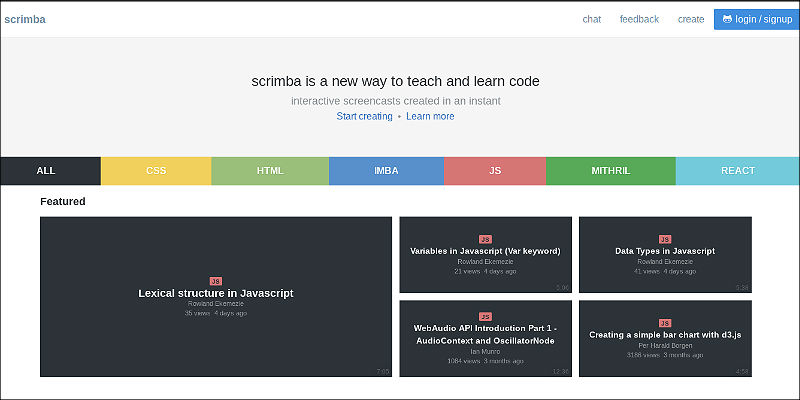The image size is (800, 400).
Task: Open the Learn more link
Action: (x=430, y=116)
